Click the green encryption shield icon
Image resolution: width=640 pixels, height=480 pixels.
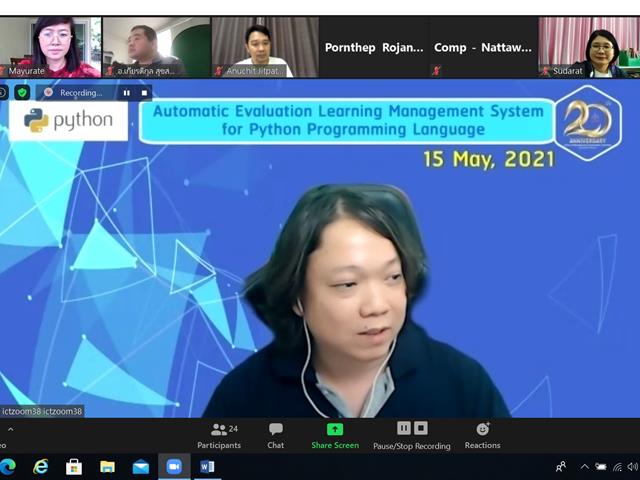[22, 93]
